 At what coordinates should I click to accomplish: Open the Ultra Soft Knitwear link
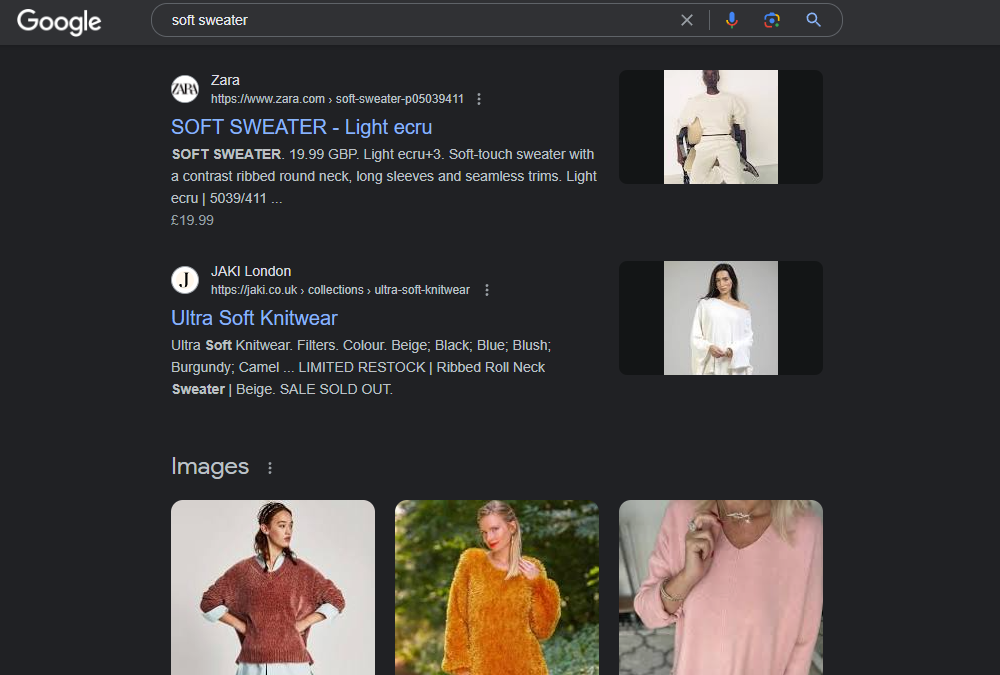tap(254, 317)
